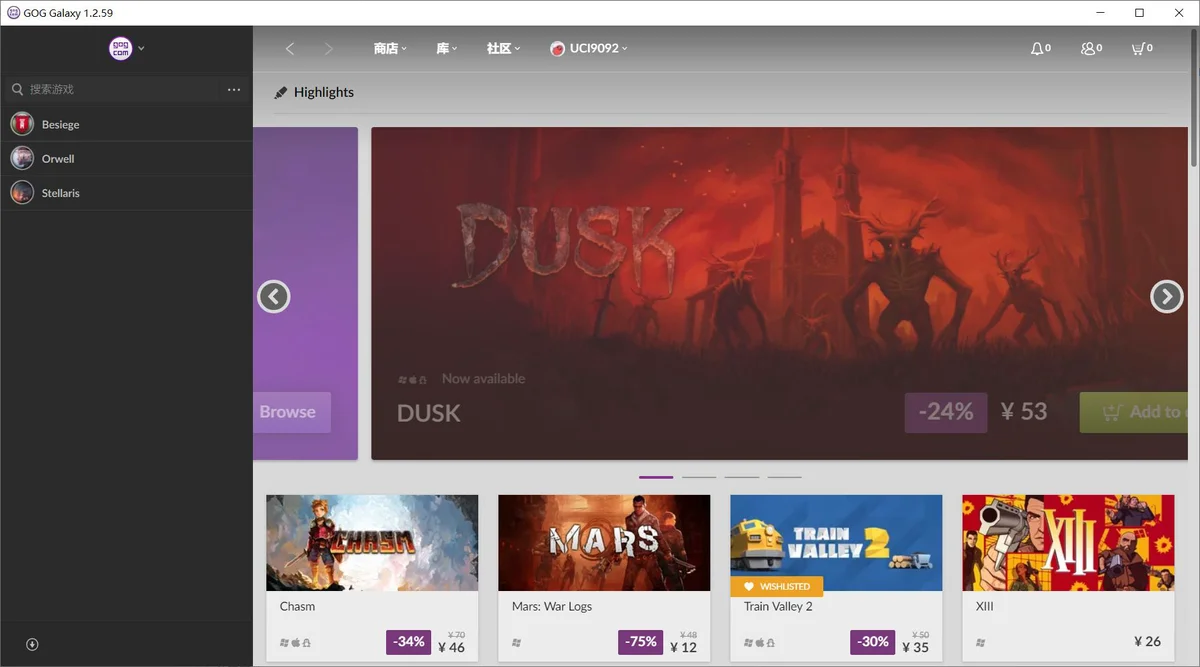Screen dimensions: 1200x667
Task: Click the ¥ 46 Chasm price
Action: 452,647
